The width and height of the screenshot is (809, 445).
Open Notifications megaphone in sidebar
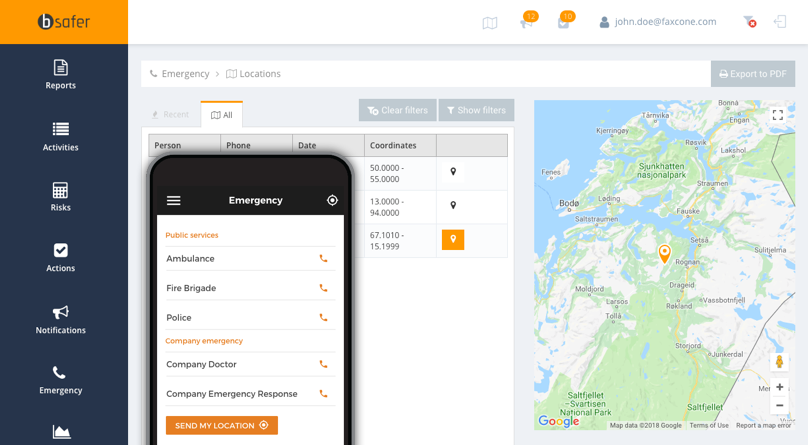[x=60, y=319]
